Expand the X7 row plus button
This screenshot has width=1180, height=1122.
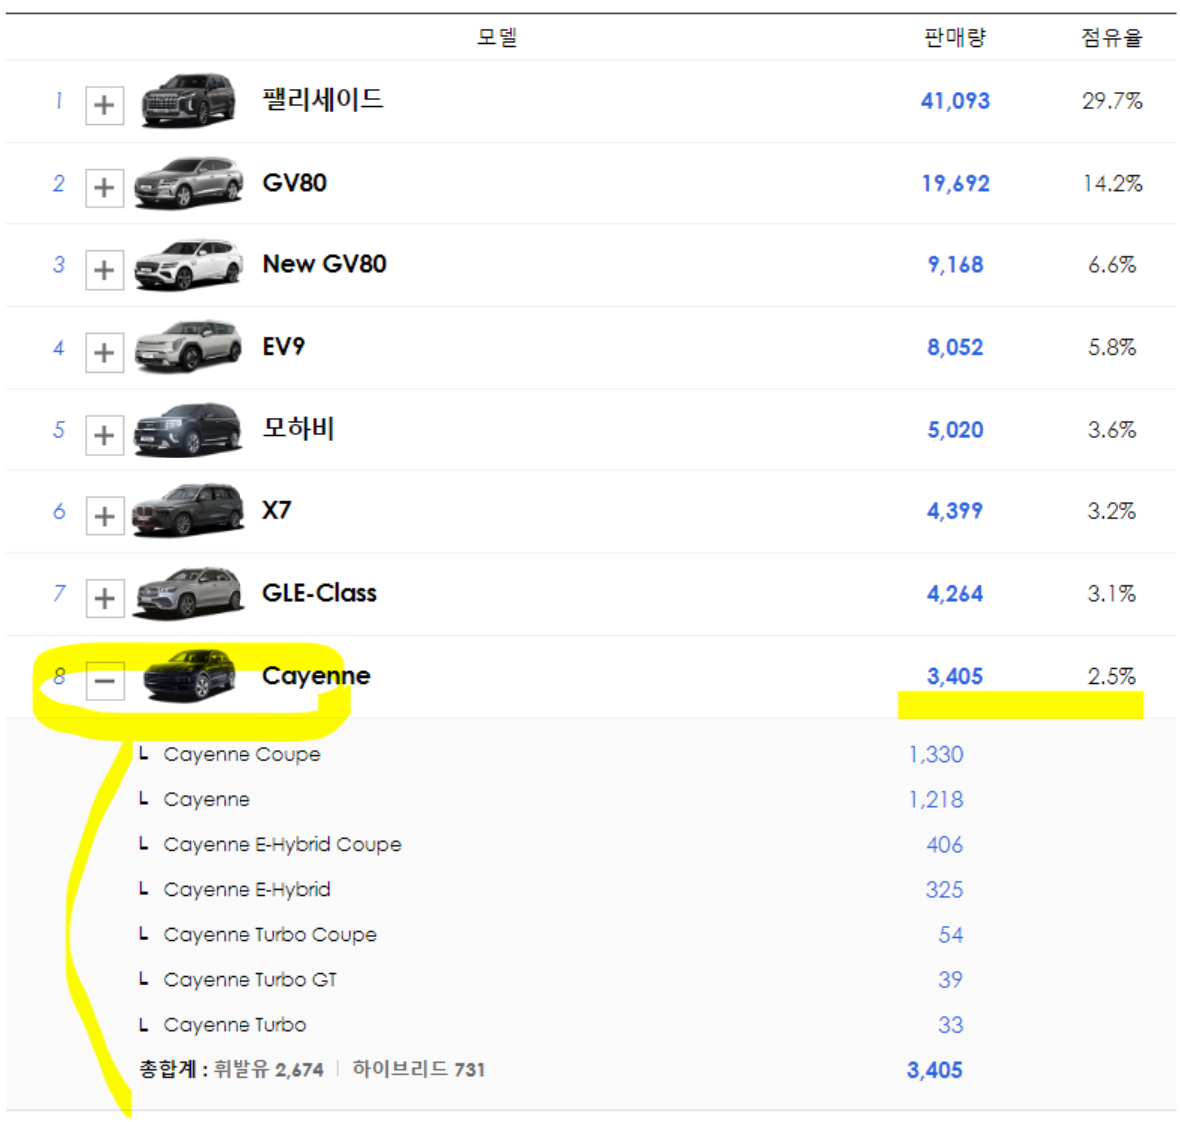[105, 515]
